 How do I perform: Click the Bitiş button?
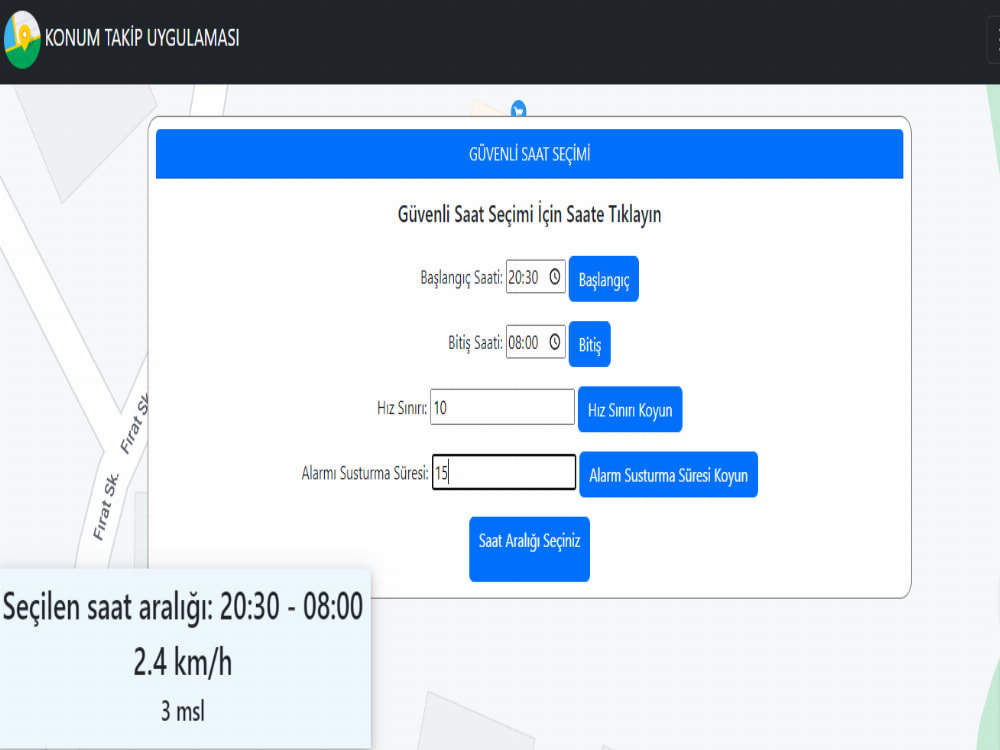[589, 344]
